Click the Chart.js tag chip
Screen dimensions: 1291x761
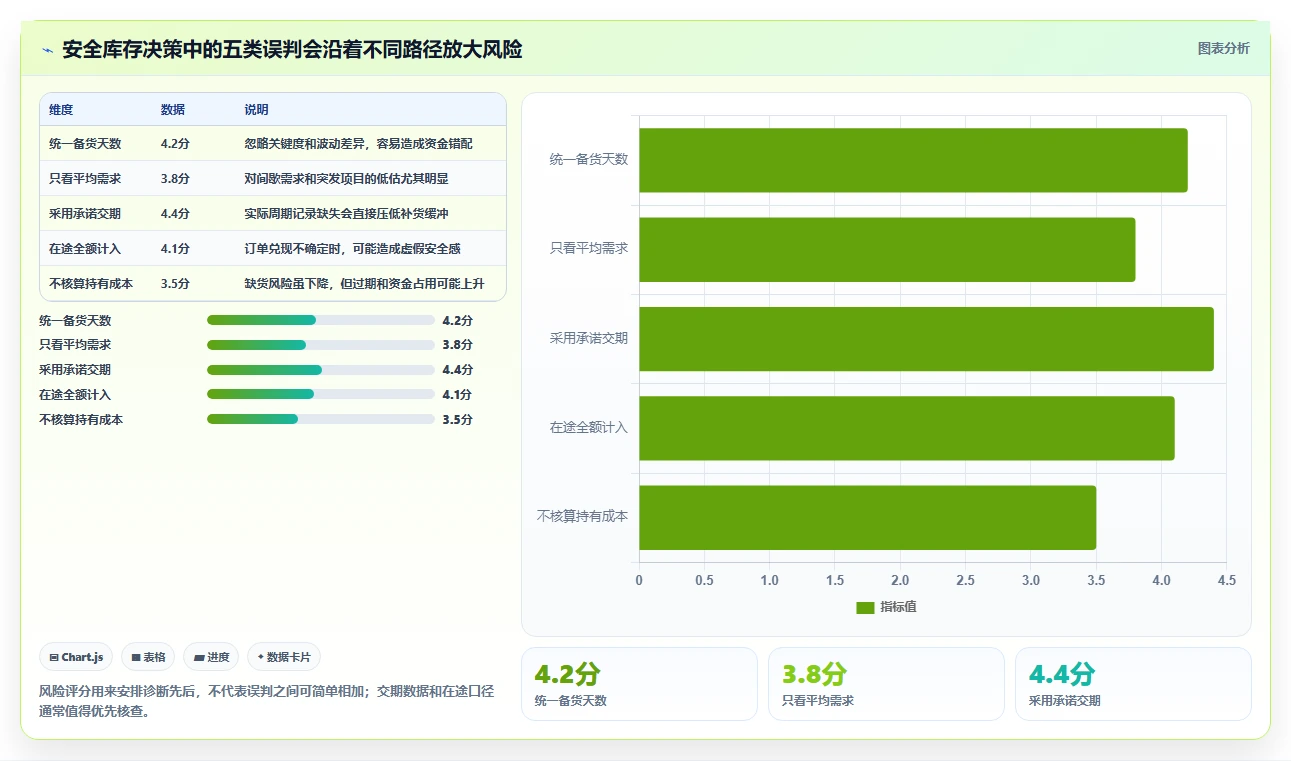tap(76, 657)
